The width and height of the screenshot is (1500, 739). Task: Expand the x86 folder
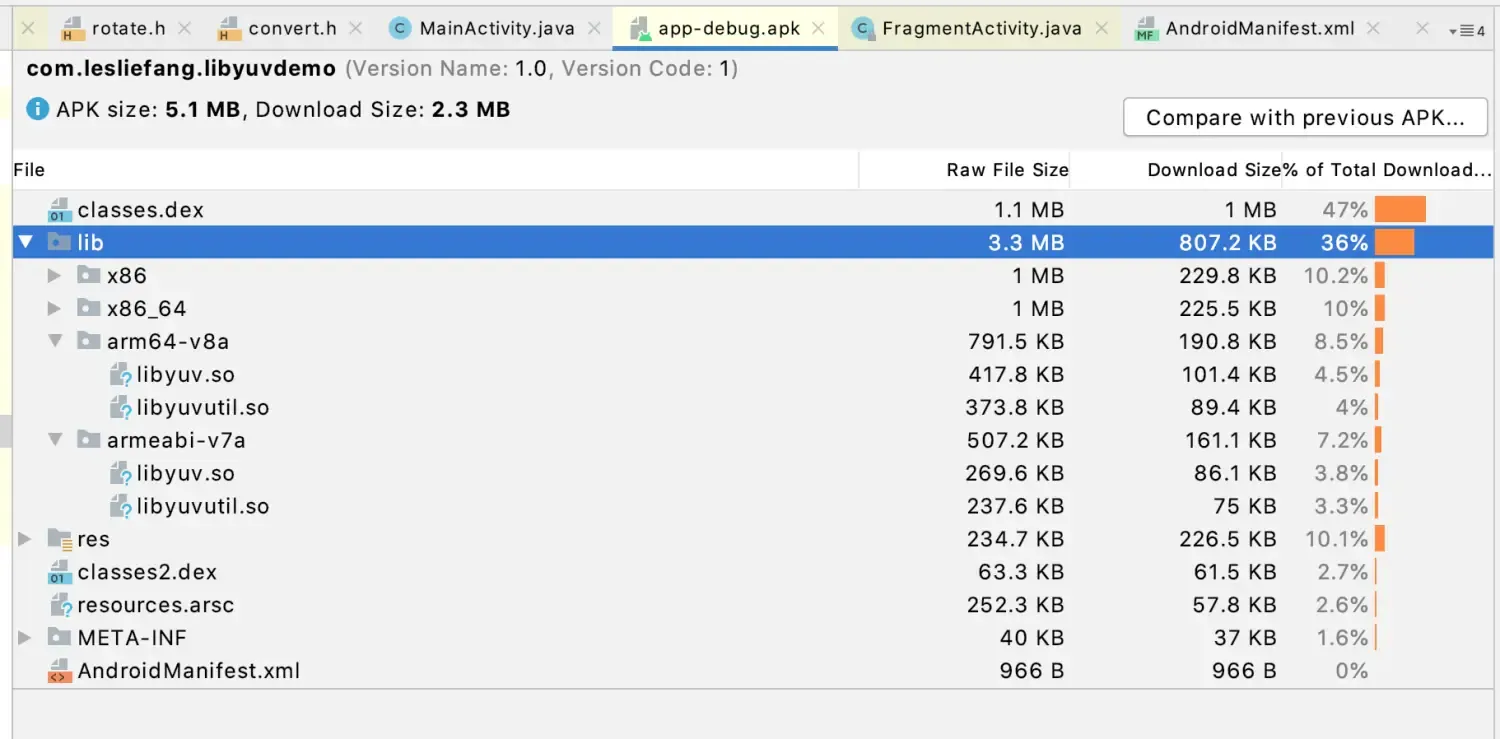click(55, 275)
